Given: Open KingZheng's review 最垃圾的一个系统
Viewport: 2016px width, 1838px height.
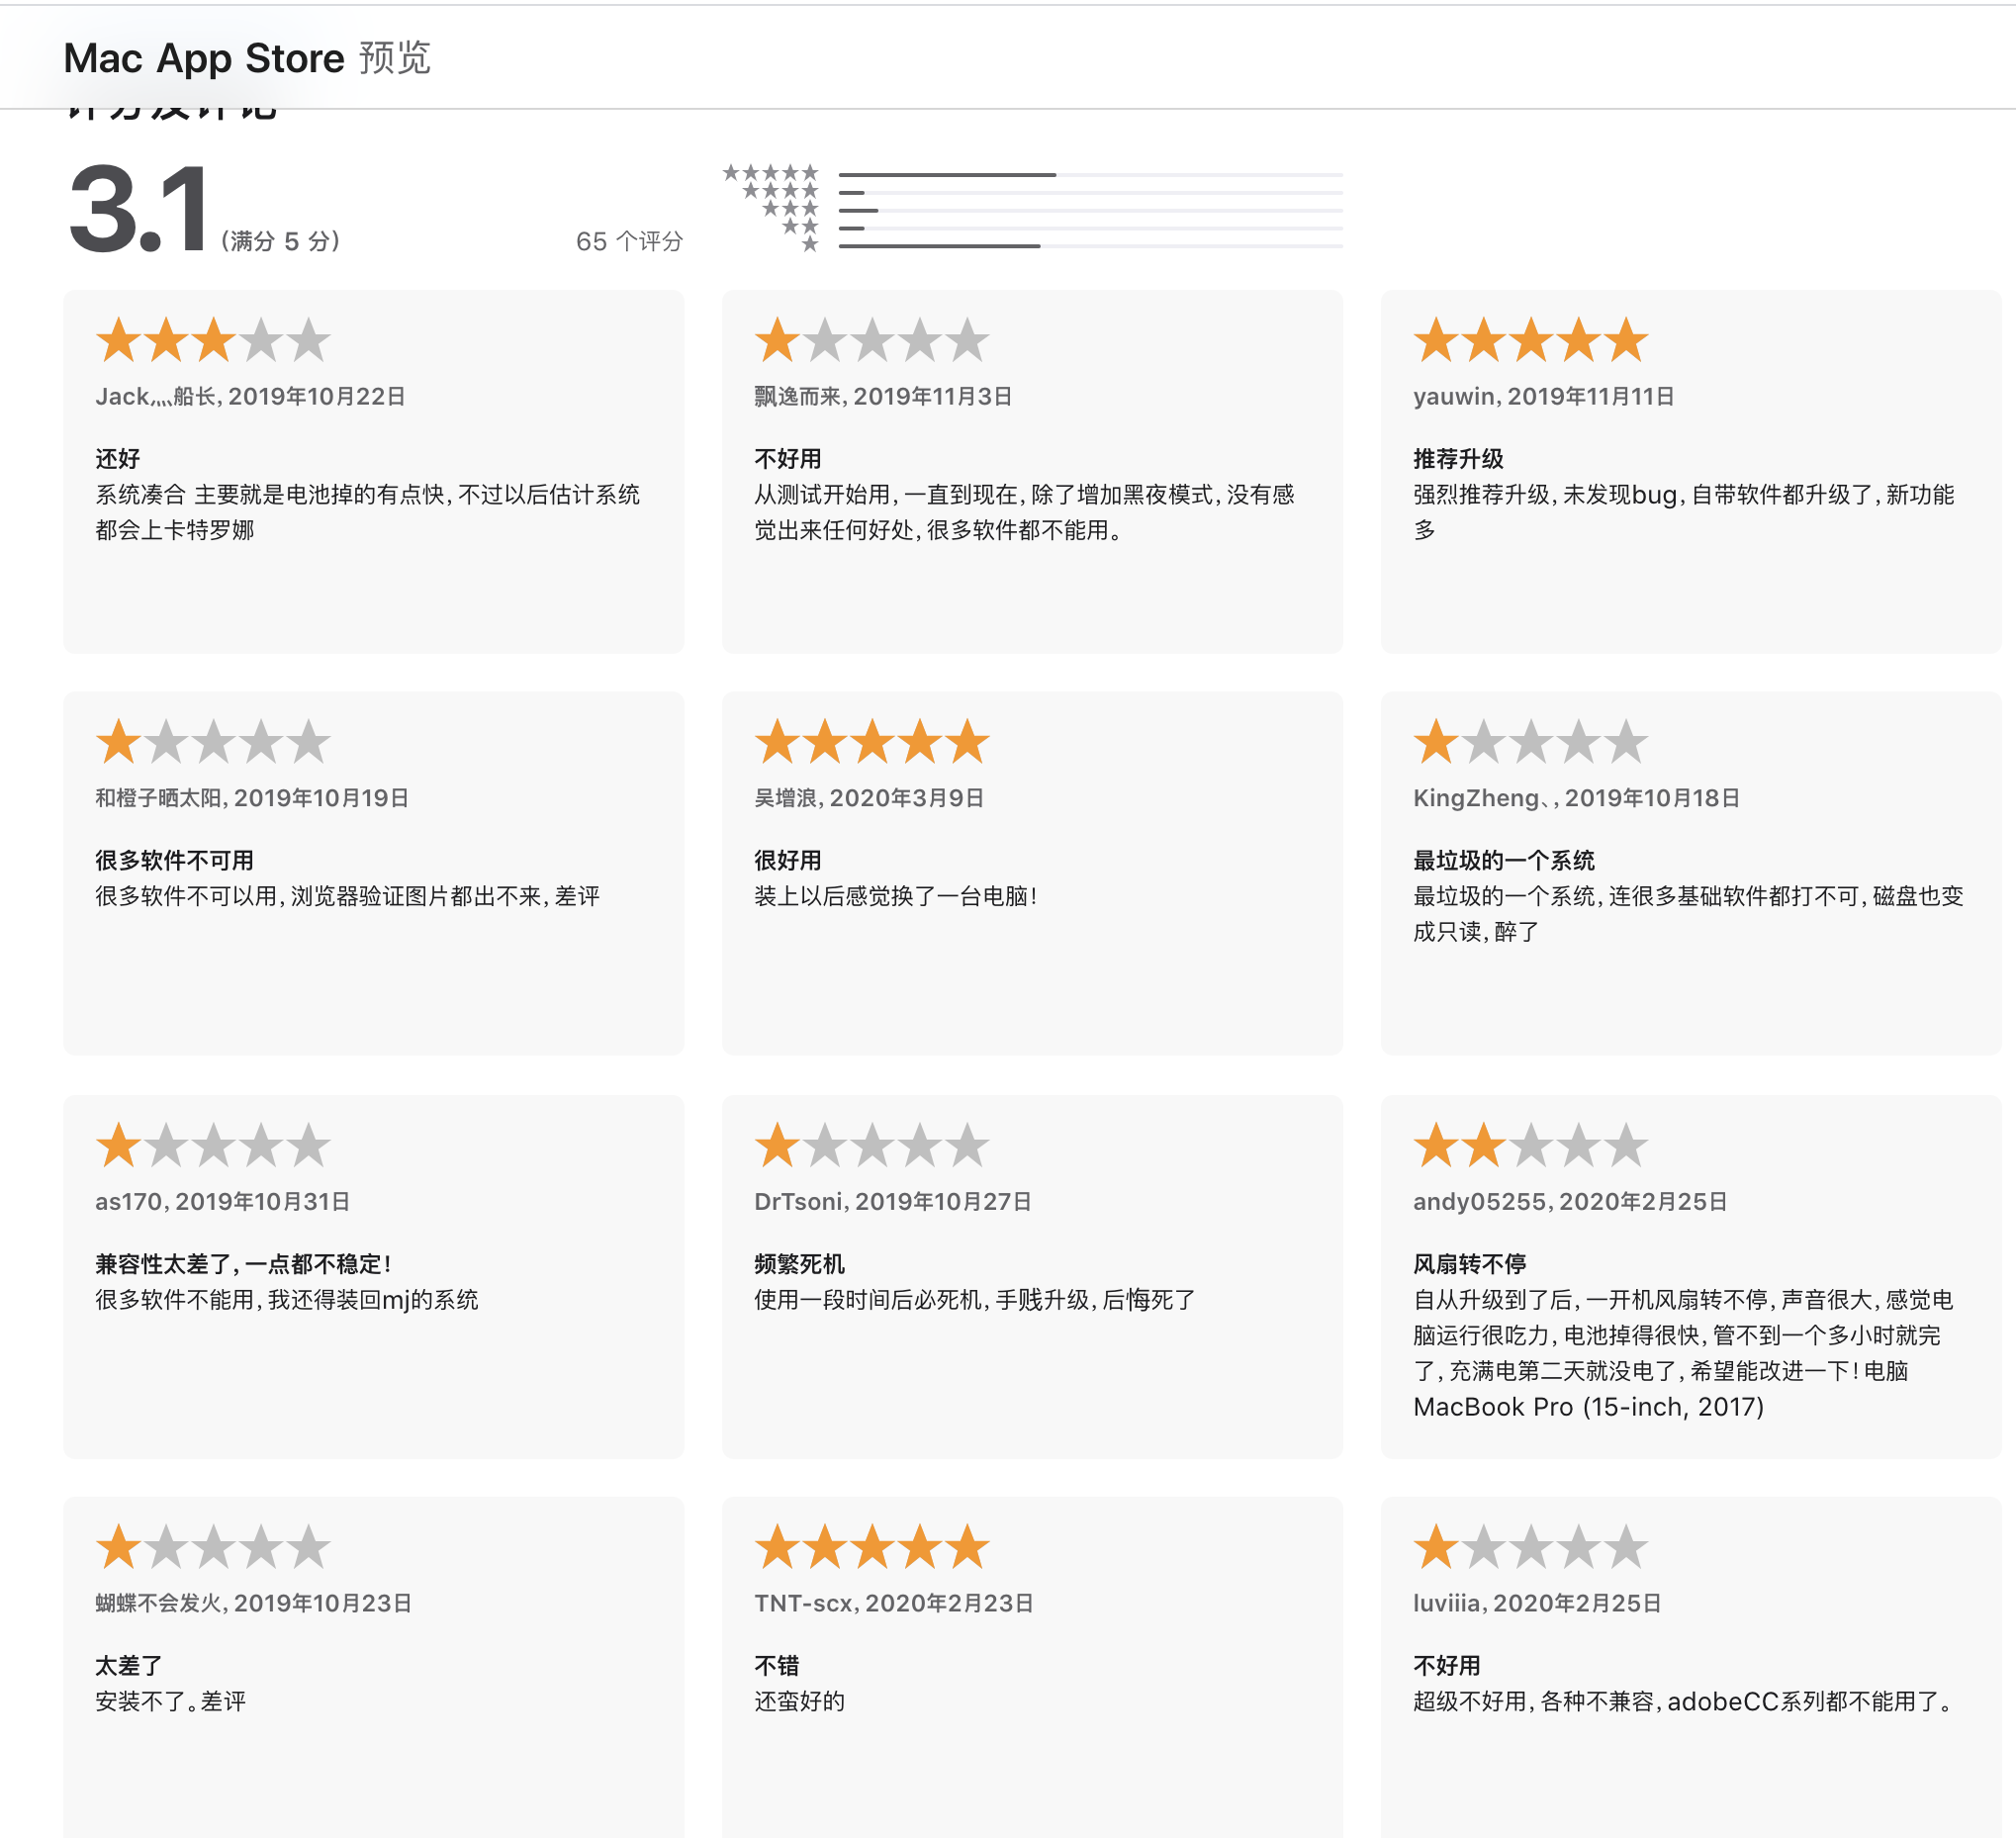Looking at the screenshot, I should 1691,873.
